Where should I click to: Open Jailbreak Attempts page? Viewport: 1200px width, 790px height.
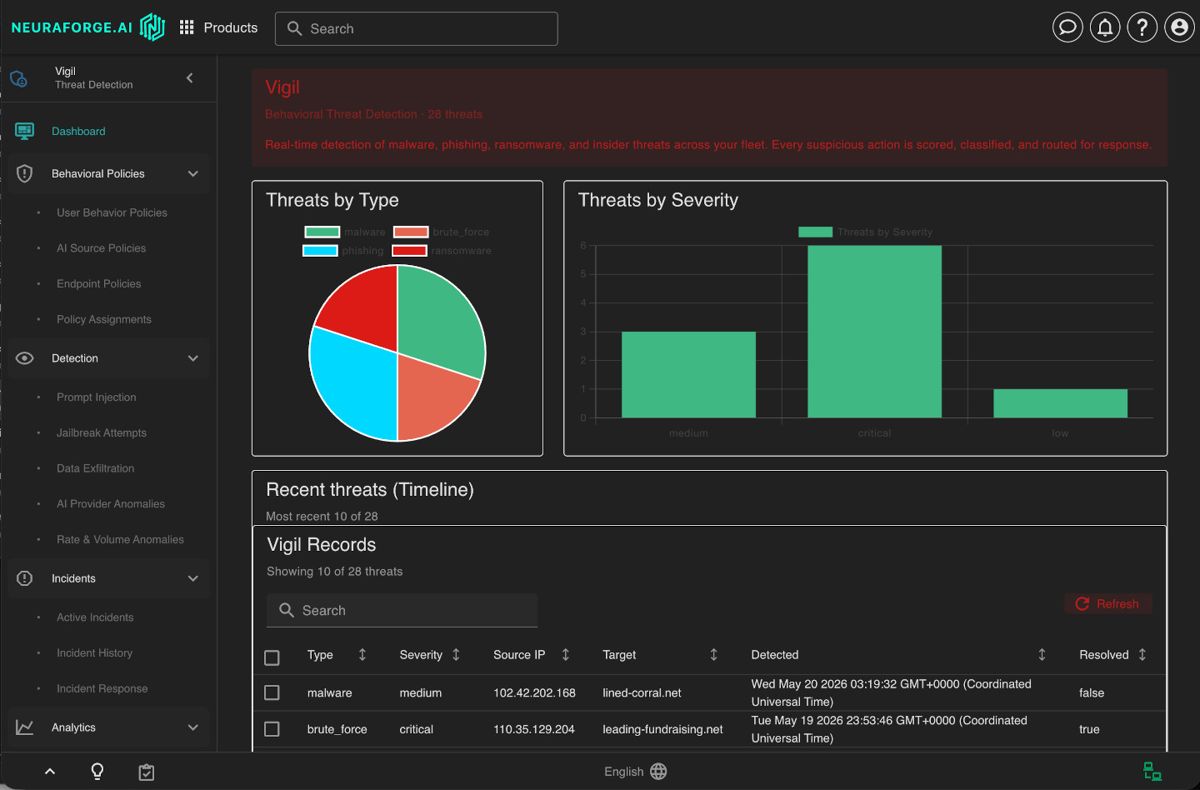pyautogui.click(x=101, y=433)
